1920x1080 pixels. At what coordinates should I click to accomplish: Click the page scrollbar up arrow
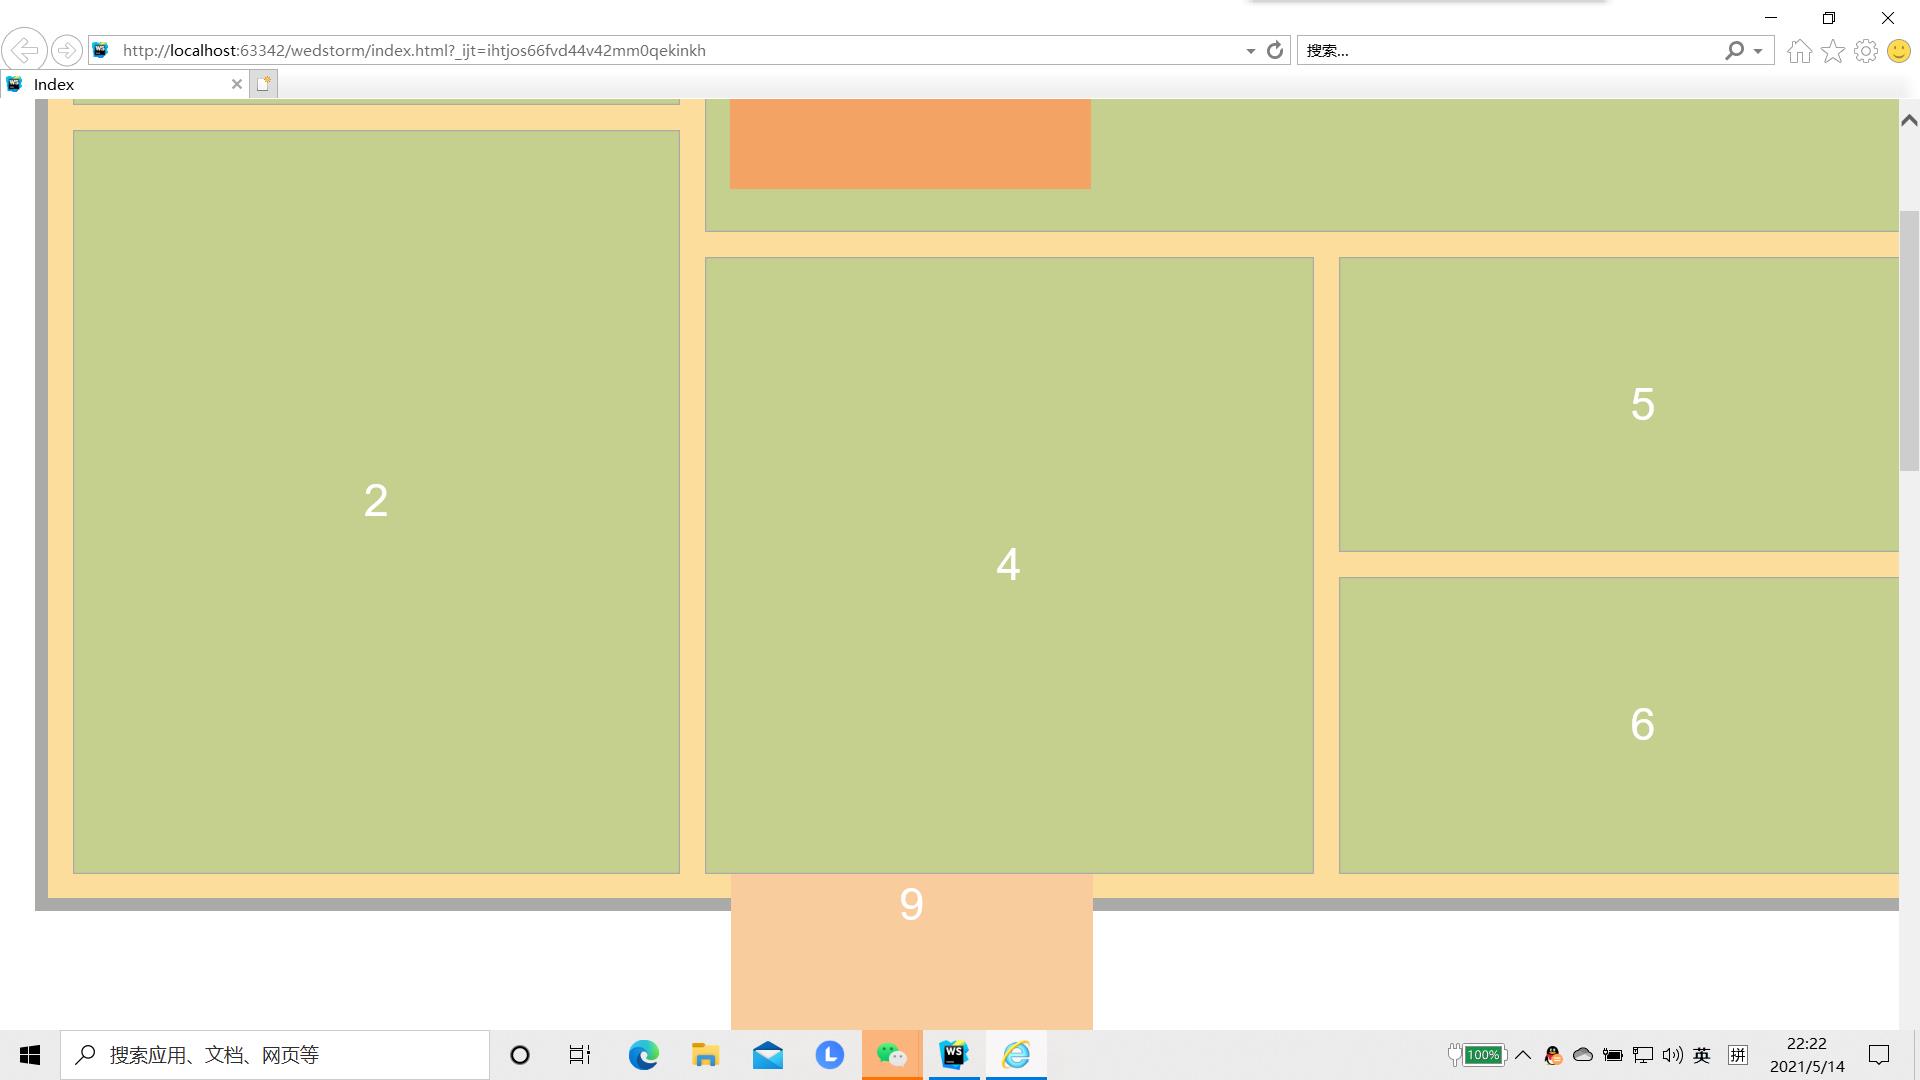[x=1909, y=120]
